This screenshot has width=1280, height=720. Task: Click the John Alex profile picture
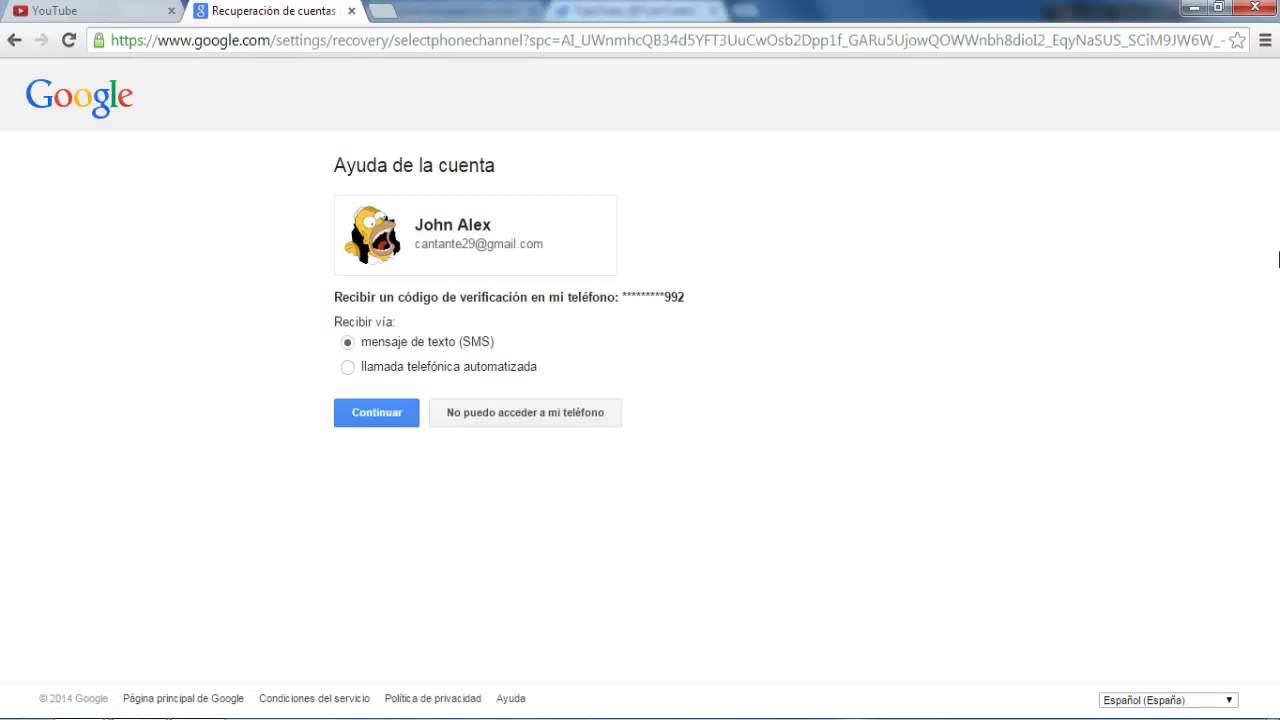click(x=373, y=235)
